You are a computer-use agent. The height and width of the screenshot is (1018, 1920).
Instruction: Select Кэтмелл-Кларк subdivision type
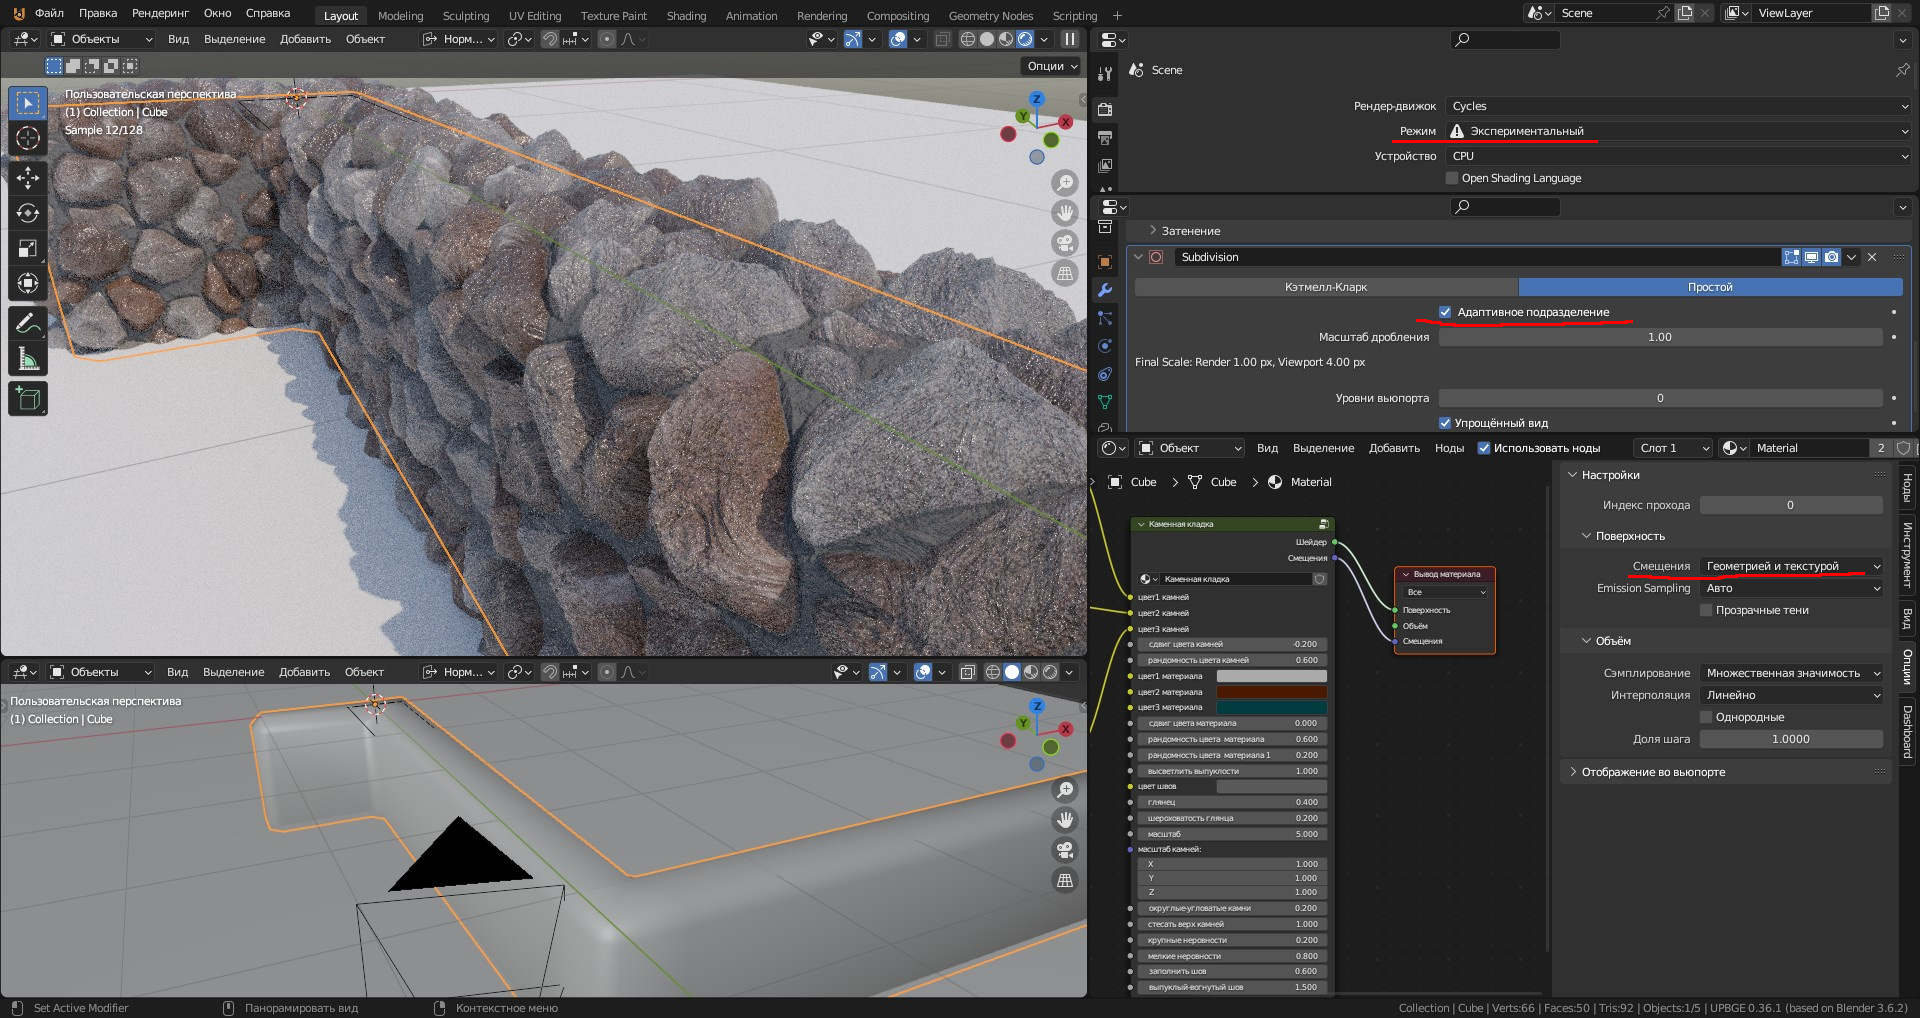tap(1326, 287)
